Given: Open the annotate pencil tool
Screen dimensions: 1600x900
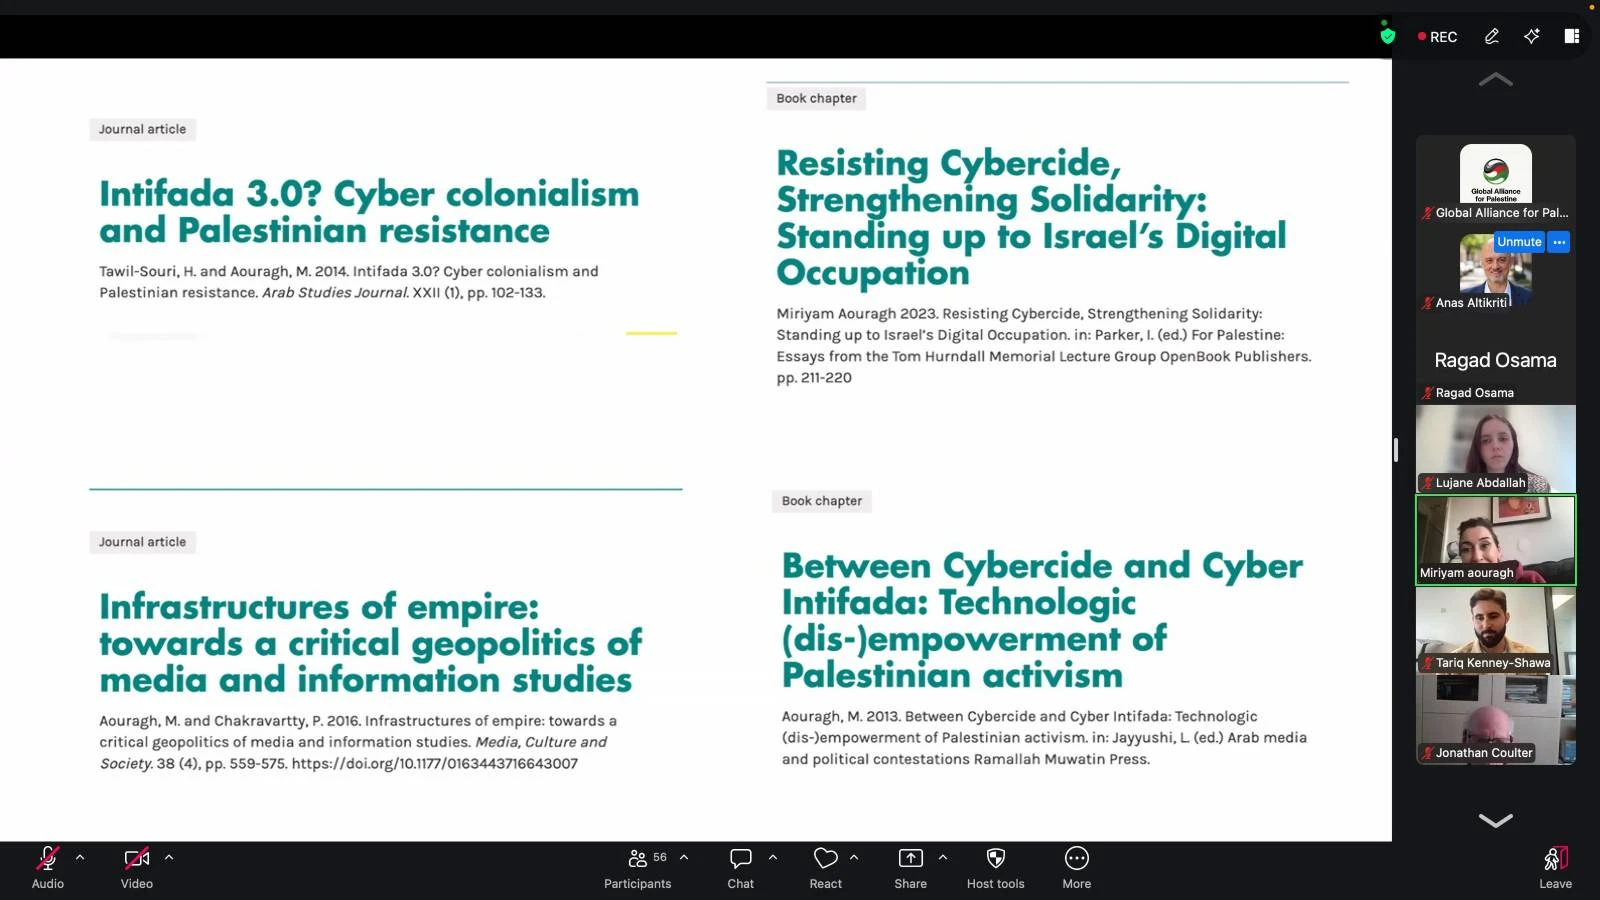Looking at the screenshot, I should pos(1491,36).
